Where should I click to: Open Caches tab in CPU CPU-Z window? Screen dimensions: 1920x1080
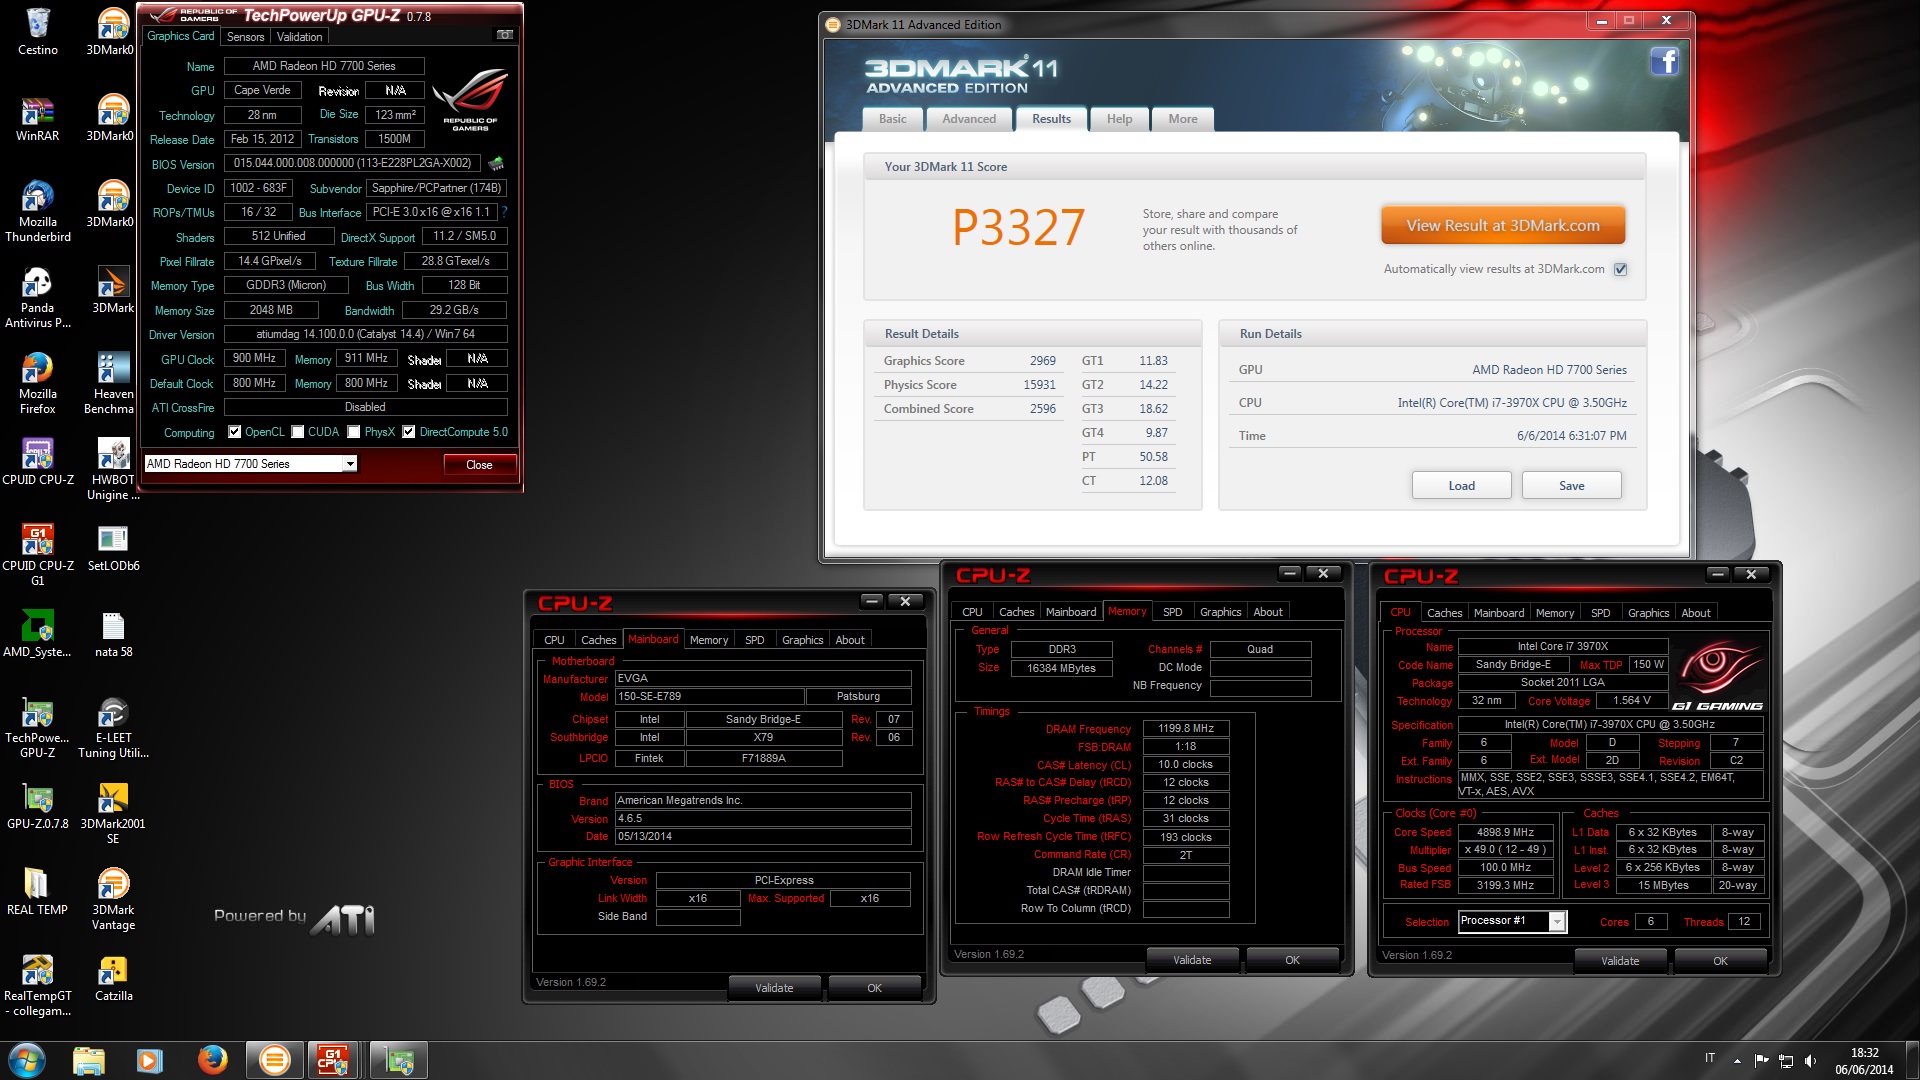(1444, 613)
